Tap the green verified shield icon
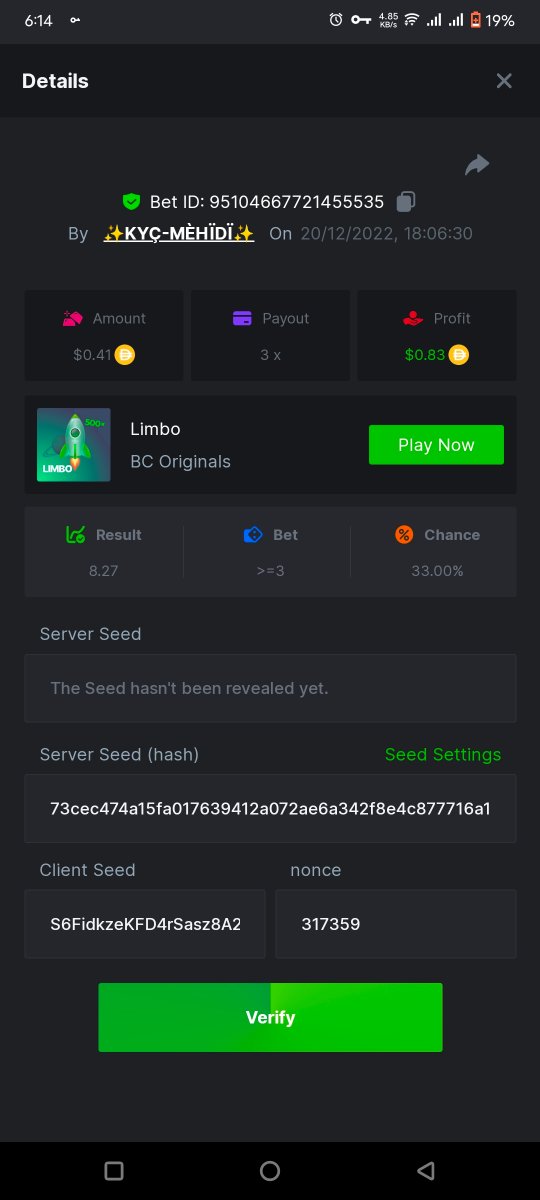540x1200 pixels. (131, 202)
